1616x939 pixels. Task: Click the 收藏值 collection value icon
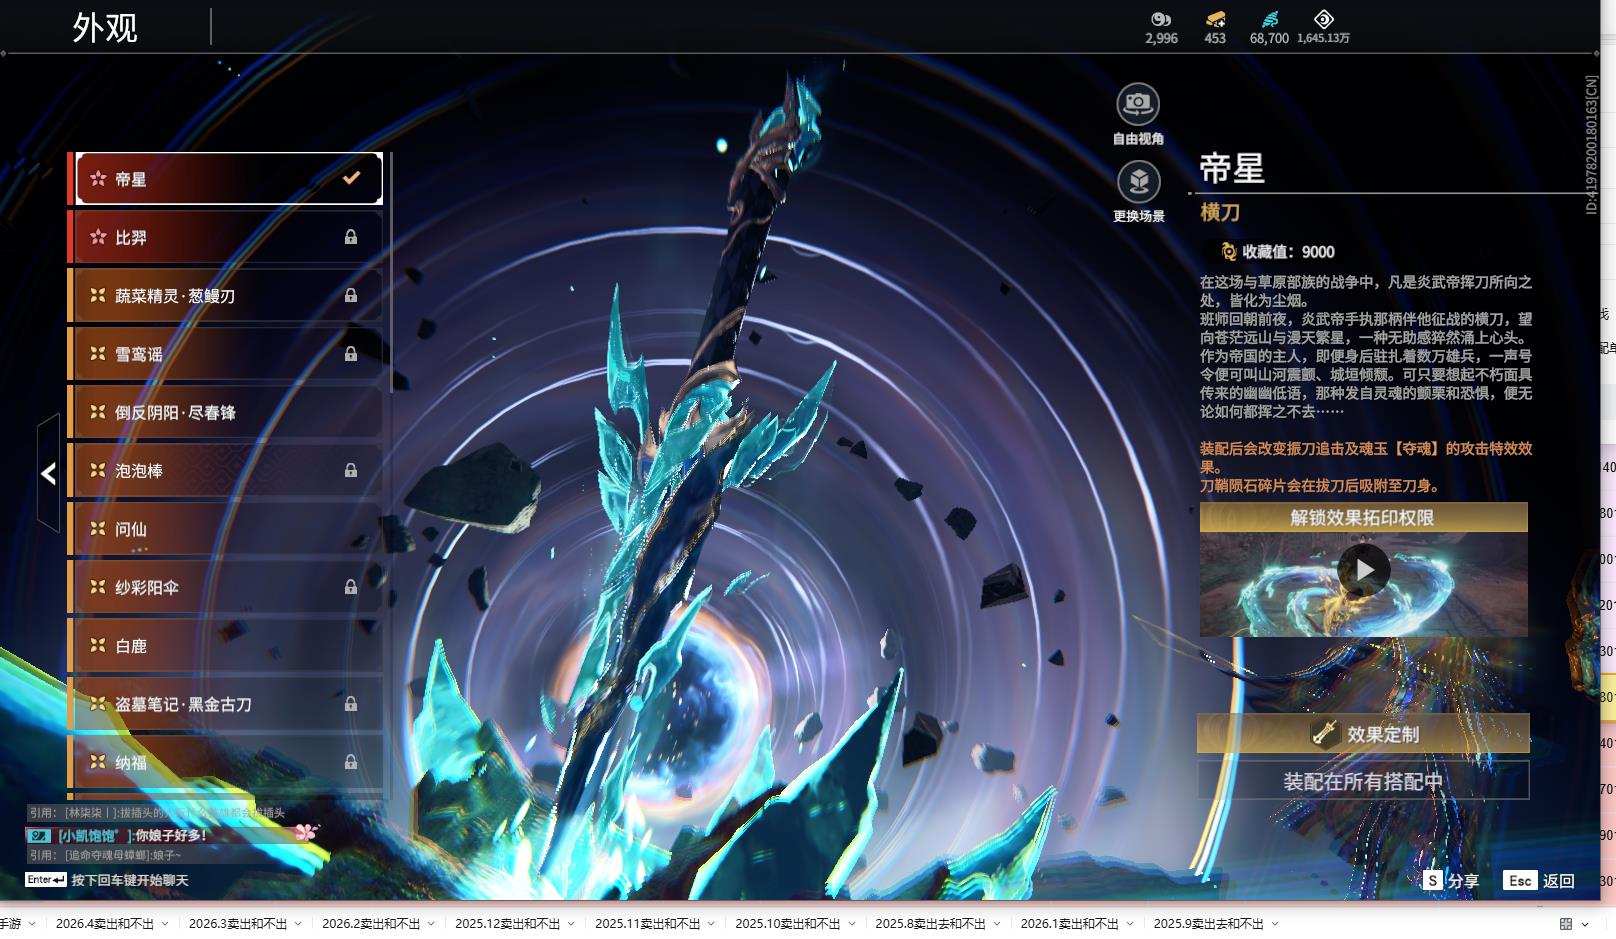[1229, 252]
